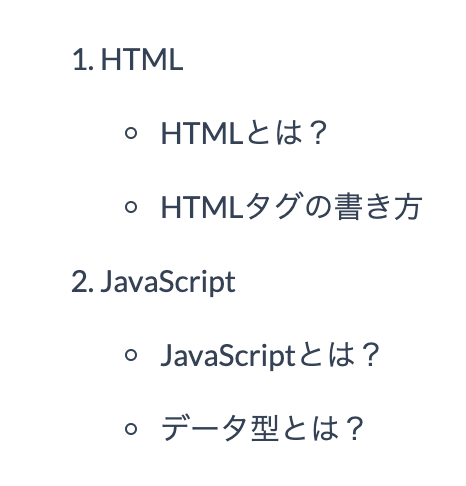466x486 pixels.
Task: Click the "データ型" characters in the last entry
Action: (220, 428)
